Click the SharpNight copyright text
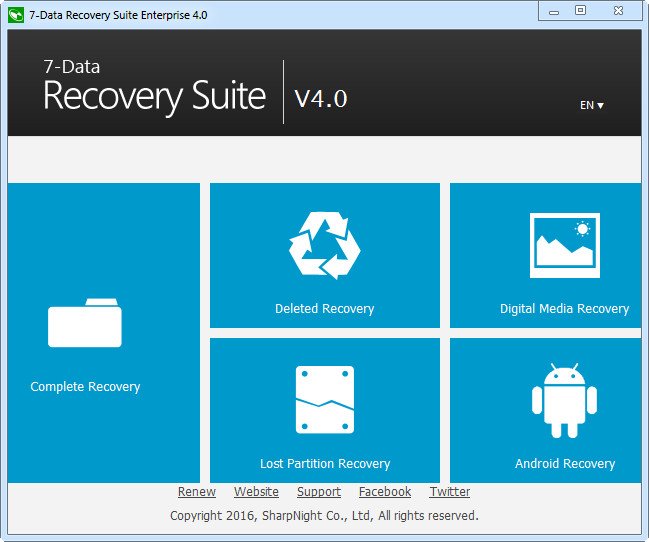Image resolution: width=649 pixels, height=542 pixels. tap(324, 516)
